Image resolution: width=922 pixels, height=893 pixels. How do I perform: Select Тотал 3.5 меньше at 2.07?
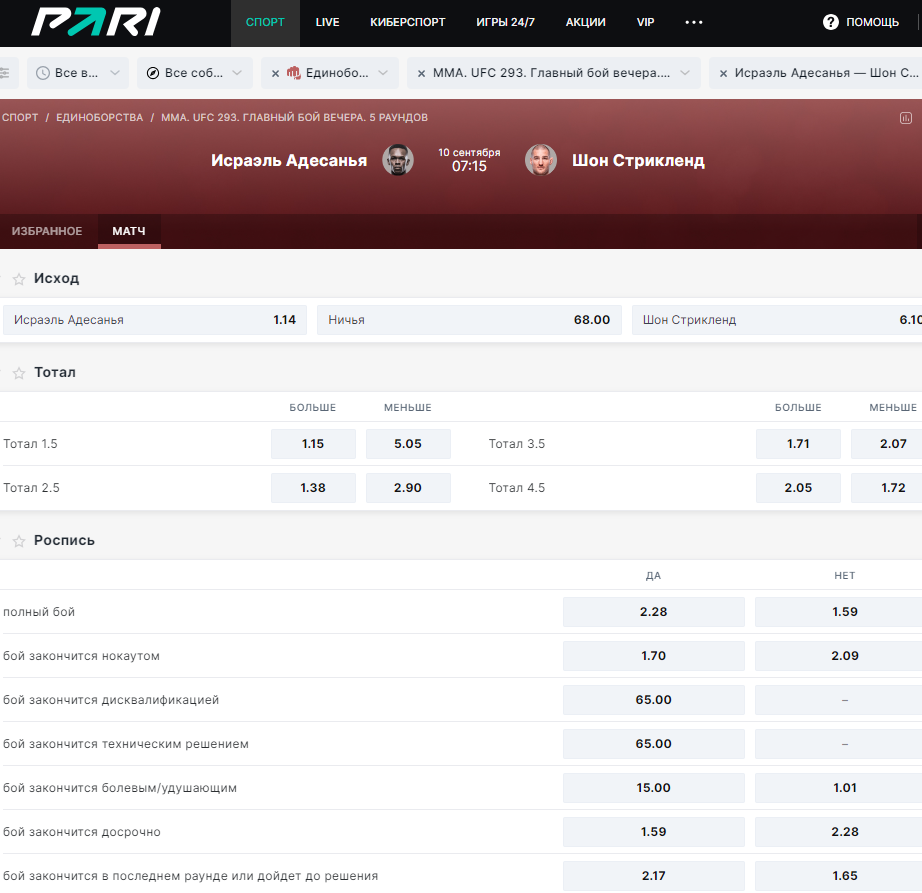(887, 444)
